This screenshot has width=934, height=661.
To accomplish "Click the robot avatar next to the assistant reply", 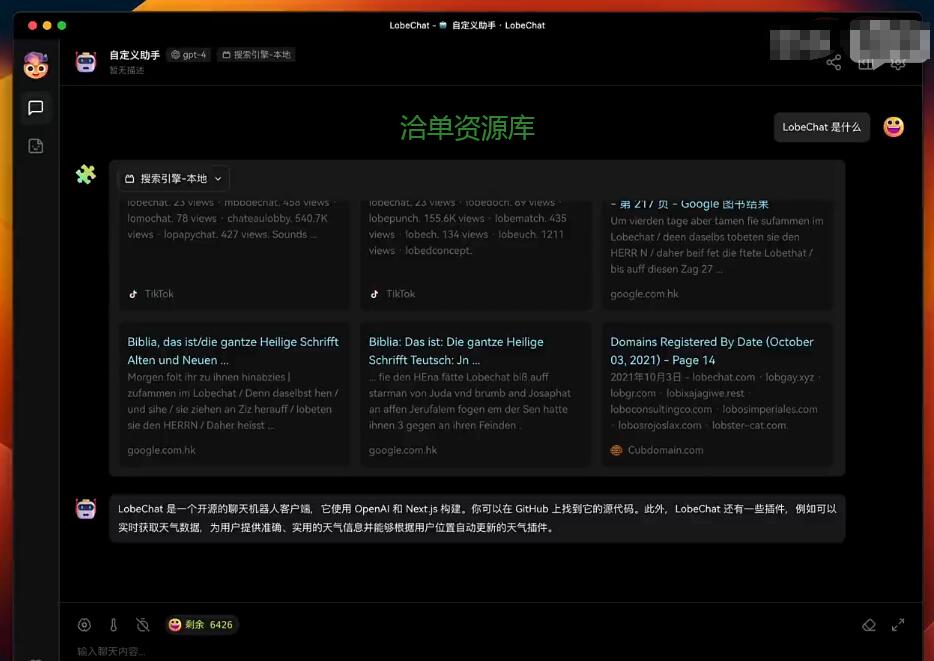I will [86, 509].
